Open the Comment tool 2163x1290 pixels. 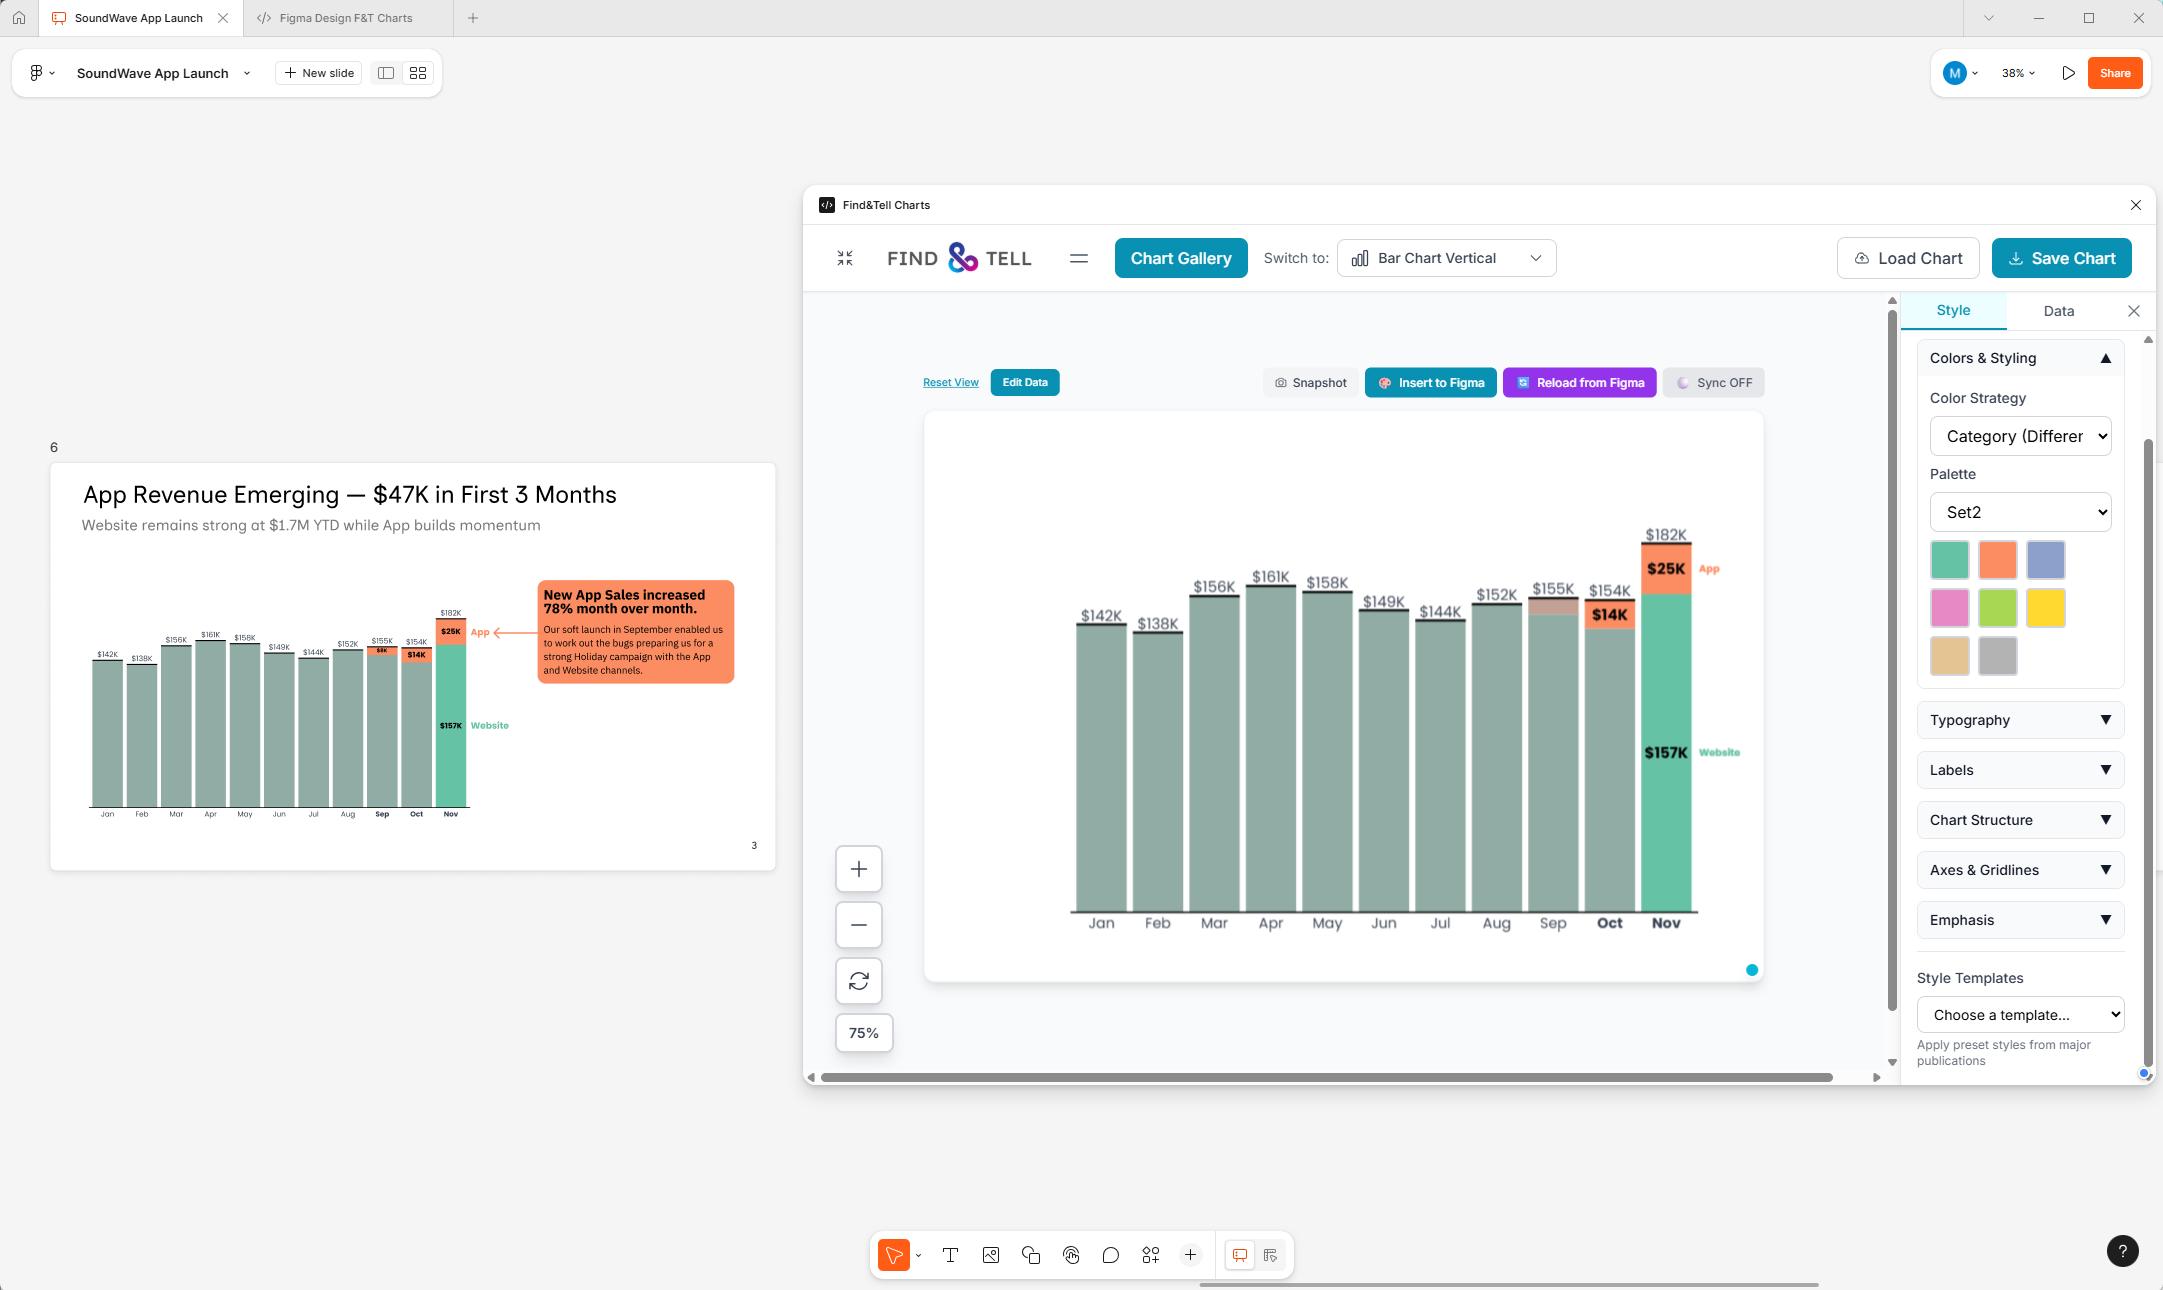point(1110,1255)
